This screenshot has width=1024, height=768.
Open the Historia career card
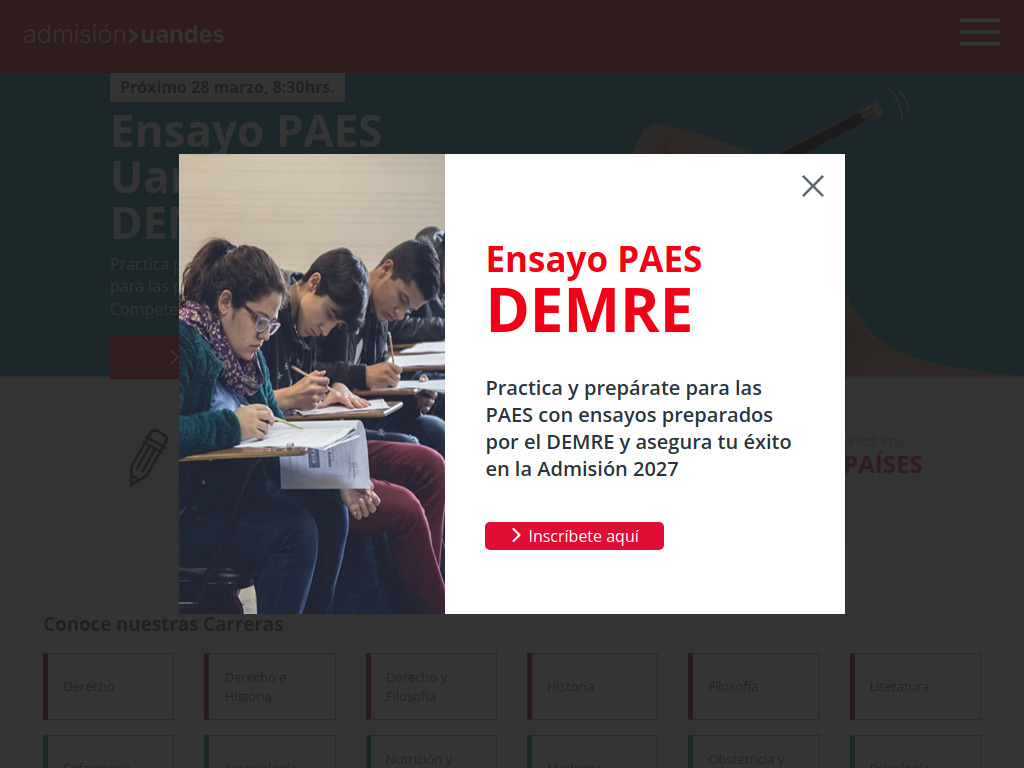point(592,686)
